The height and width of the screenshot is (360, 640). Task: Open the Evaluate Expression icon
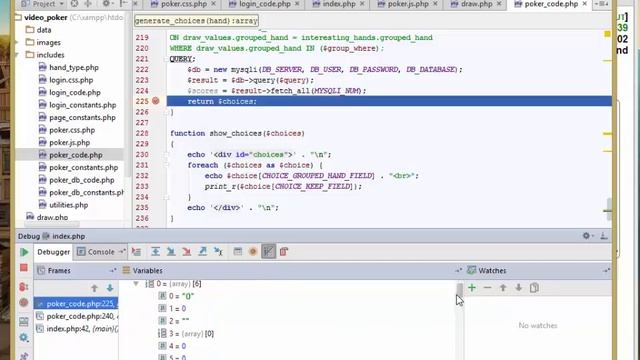click(x=238, y=252)
